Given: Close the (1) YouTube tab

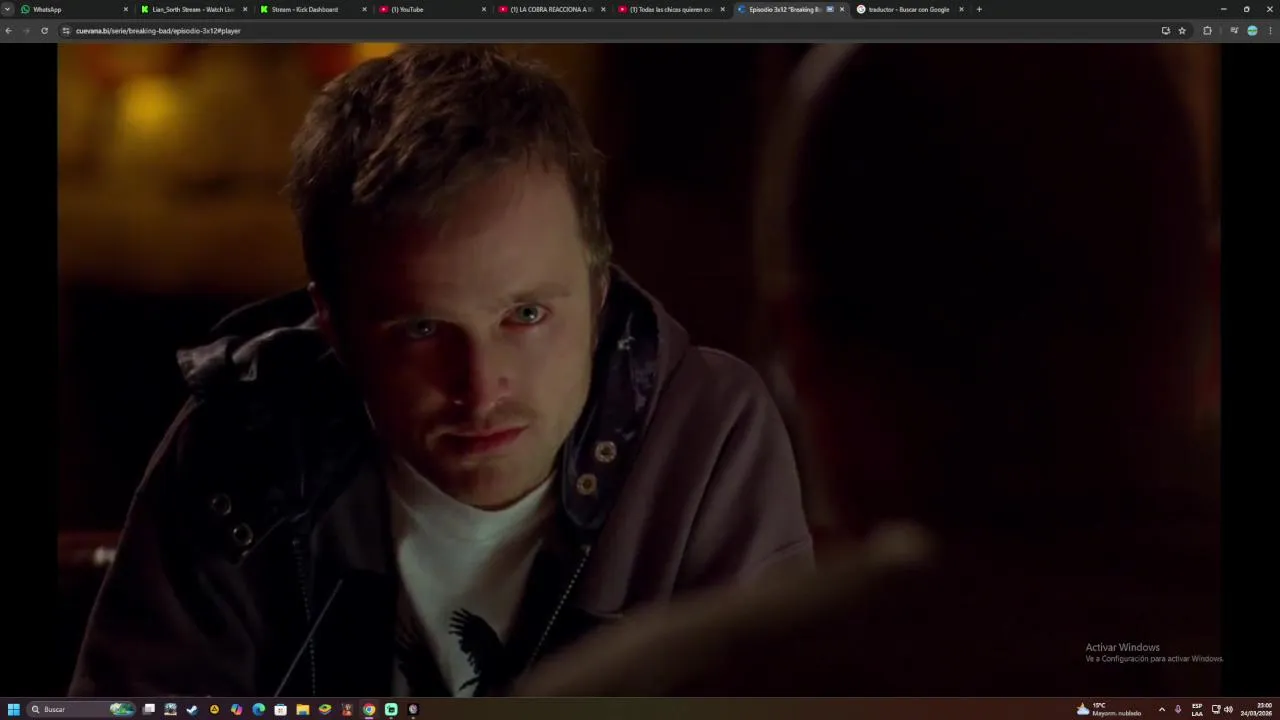Looking at the screenshot, I should tap(484, 9).
